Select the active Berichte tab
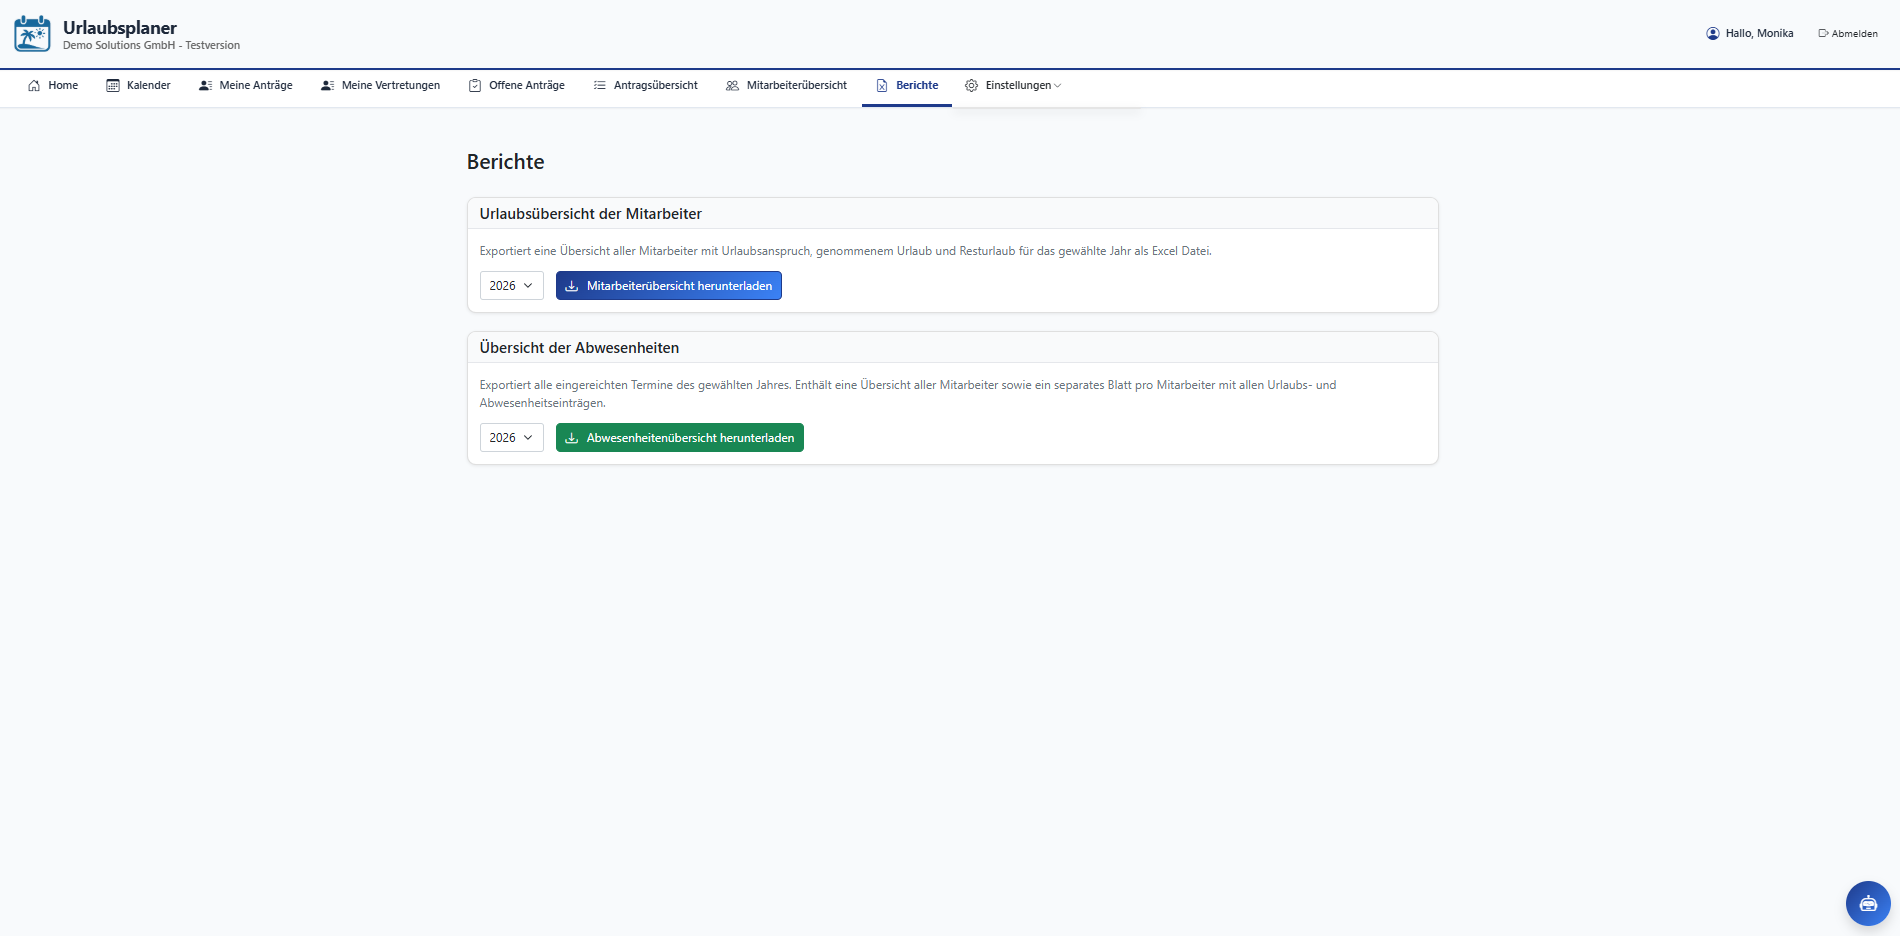Image resolution: width=1900 pixels, height=936 pixels. click(907, 86)
